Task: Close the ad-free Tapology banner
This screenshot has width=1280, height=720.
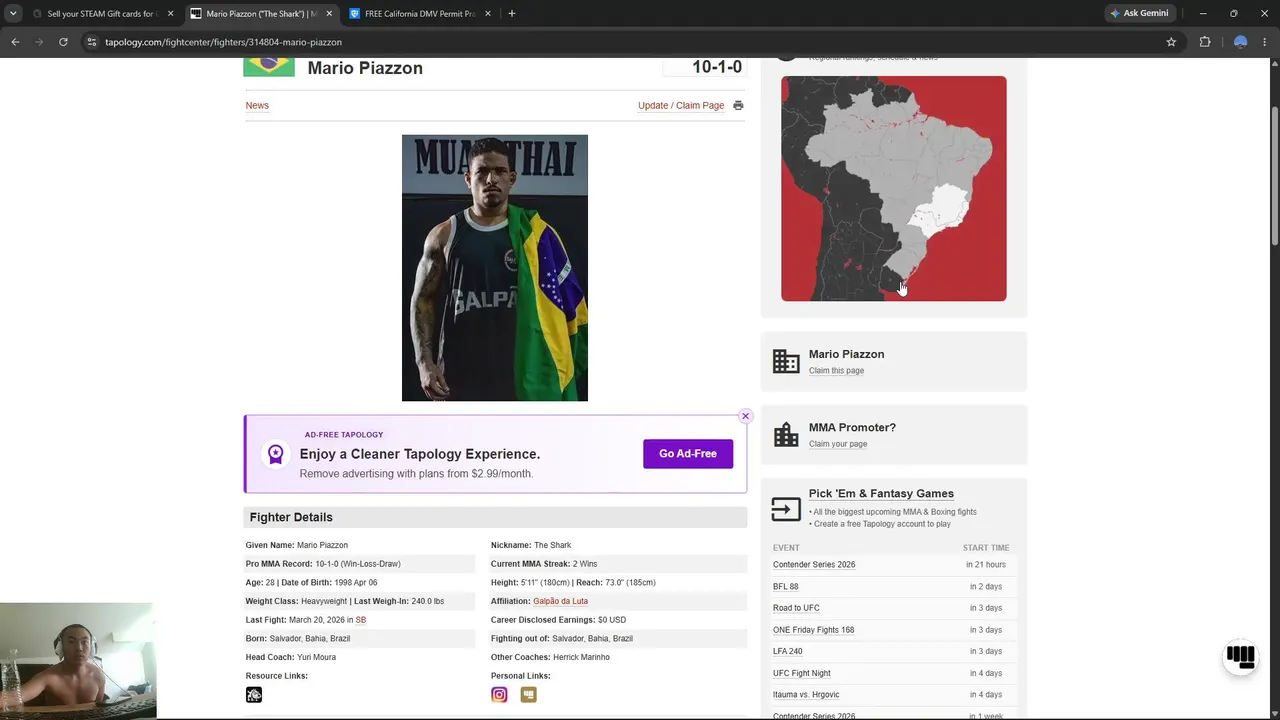Action: coord(745,416)
